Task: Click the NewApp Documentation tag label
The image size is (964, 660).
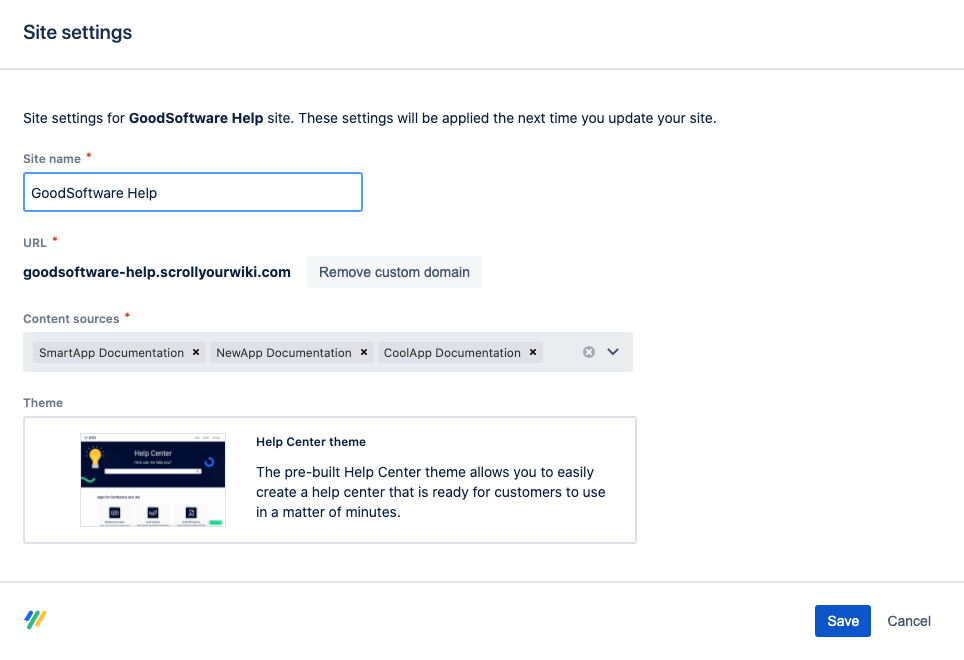Action: (x=284, y=353)
